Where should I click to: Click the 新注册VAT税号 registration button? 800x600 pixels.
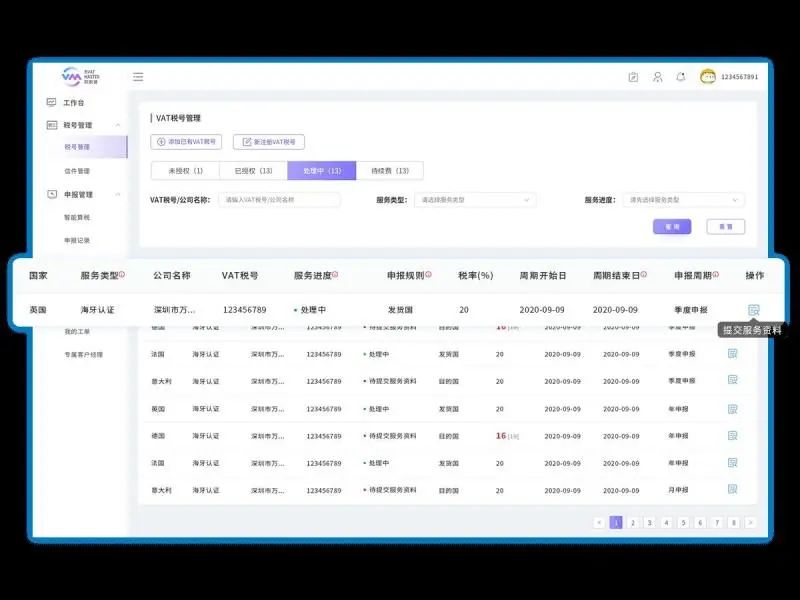tap(267, 139)
